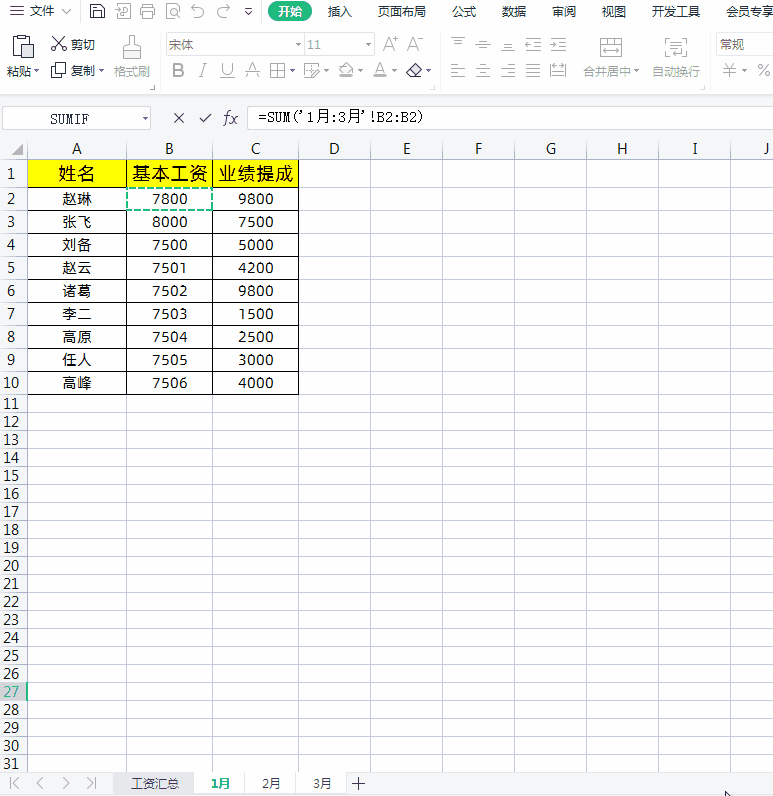
Task: Open the font size dropdown
Action: pos(368,45)
